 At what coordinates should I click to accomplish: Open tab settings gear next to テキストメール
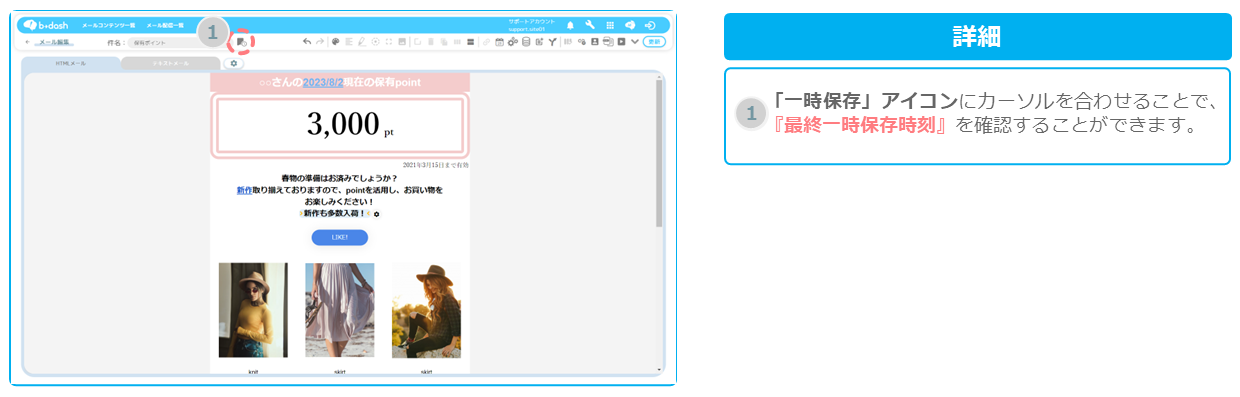(233, 62)
